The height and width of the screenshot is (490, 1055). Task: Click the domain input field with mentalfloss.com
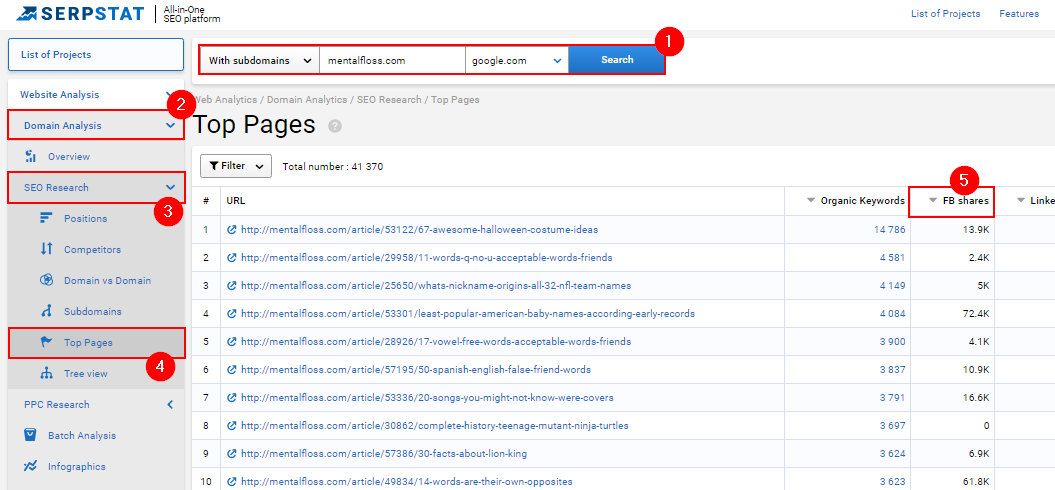[x=392, y=60]
